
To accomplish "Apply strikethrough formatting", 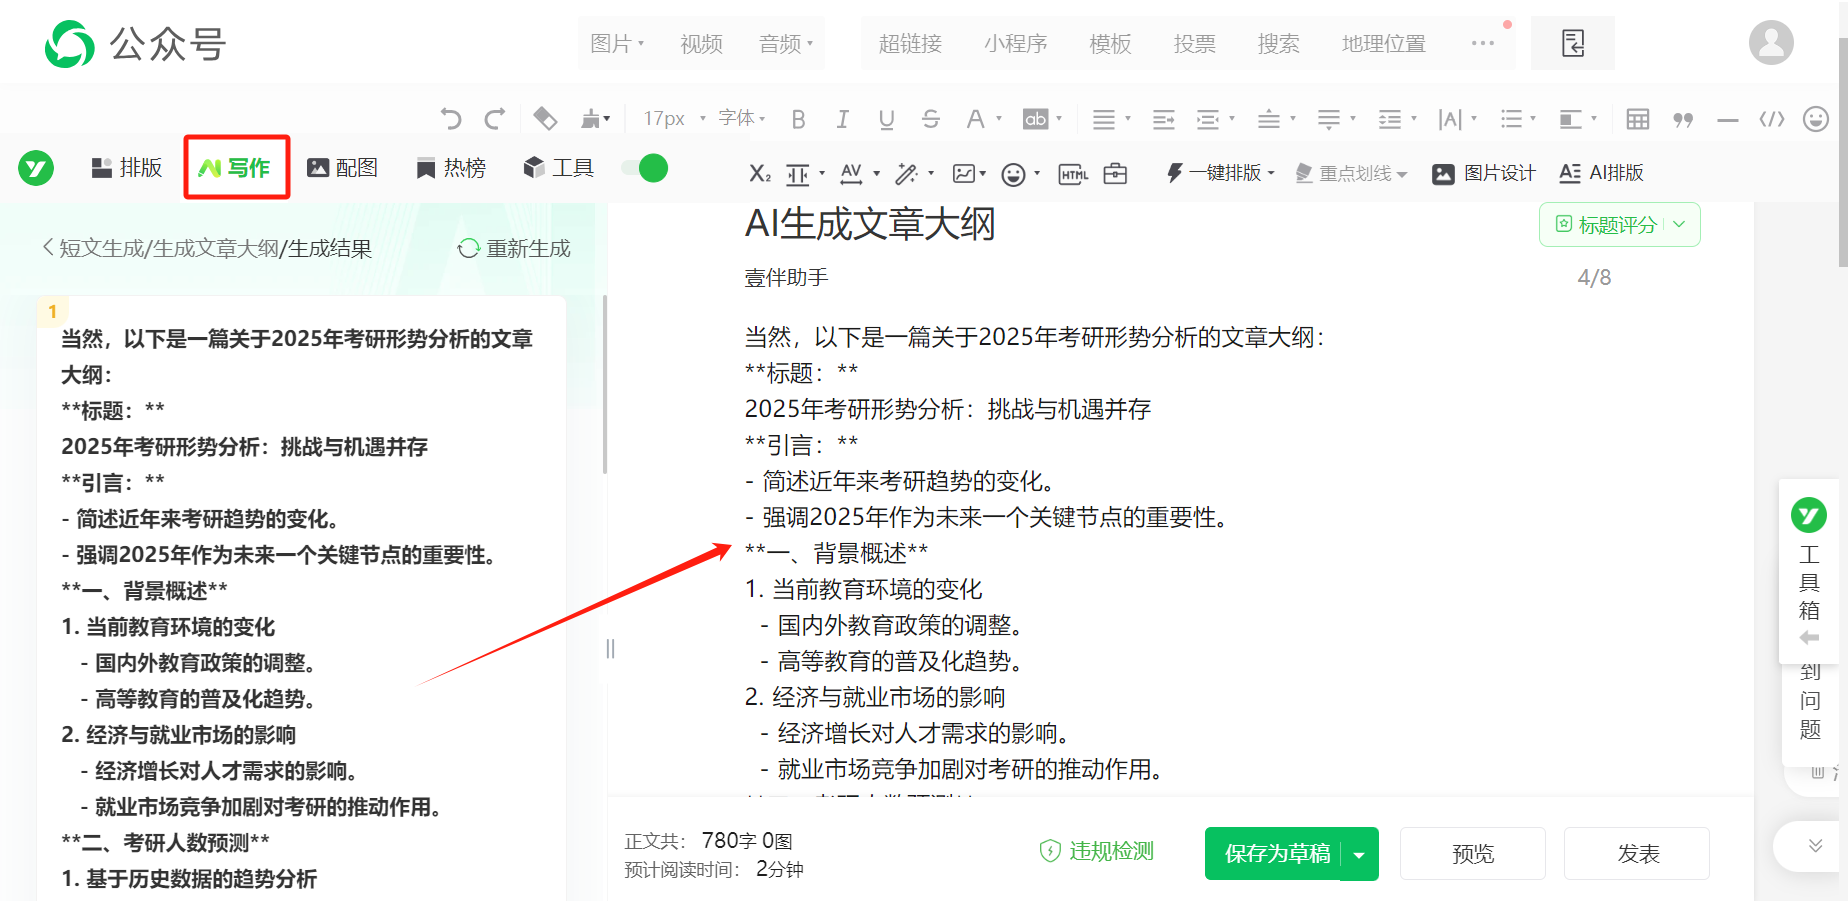I will tap(931, 119).
